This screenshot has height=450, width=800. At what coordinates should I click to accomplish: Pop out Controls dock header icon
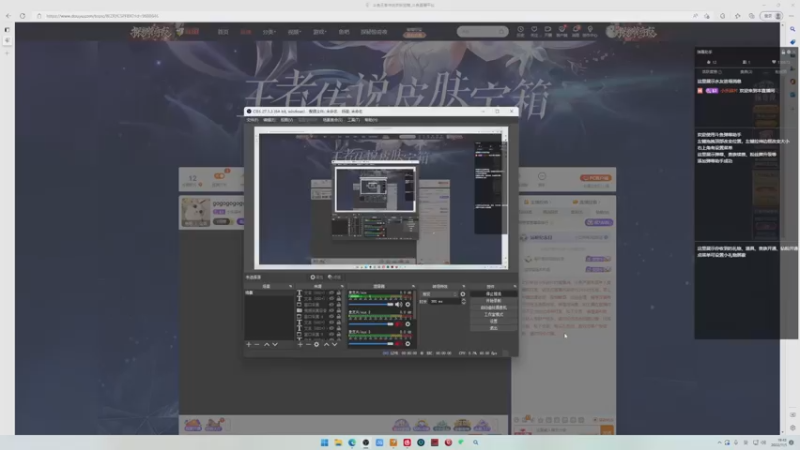point(514,286)
